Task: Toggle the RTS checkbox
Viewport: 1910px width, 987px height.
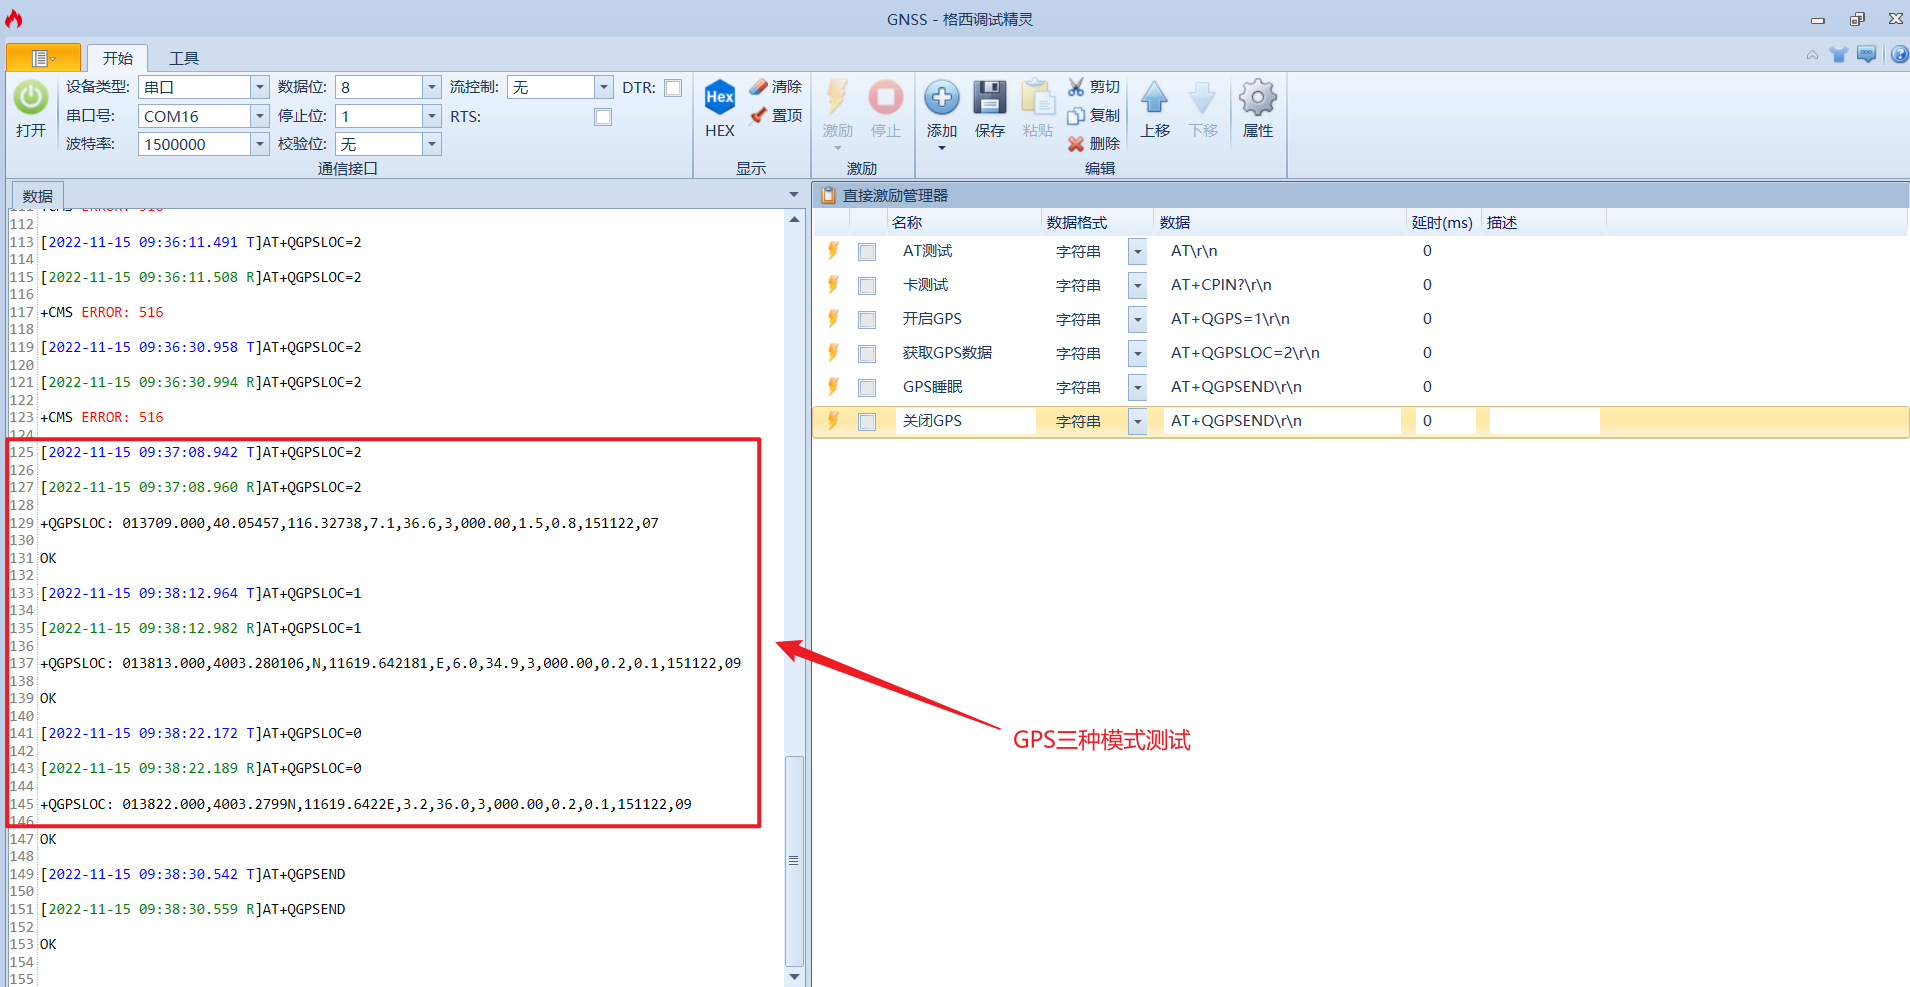Action: tap(603, 117)
